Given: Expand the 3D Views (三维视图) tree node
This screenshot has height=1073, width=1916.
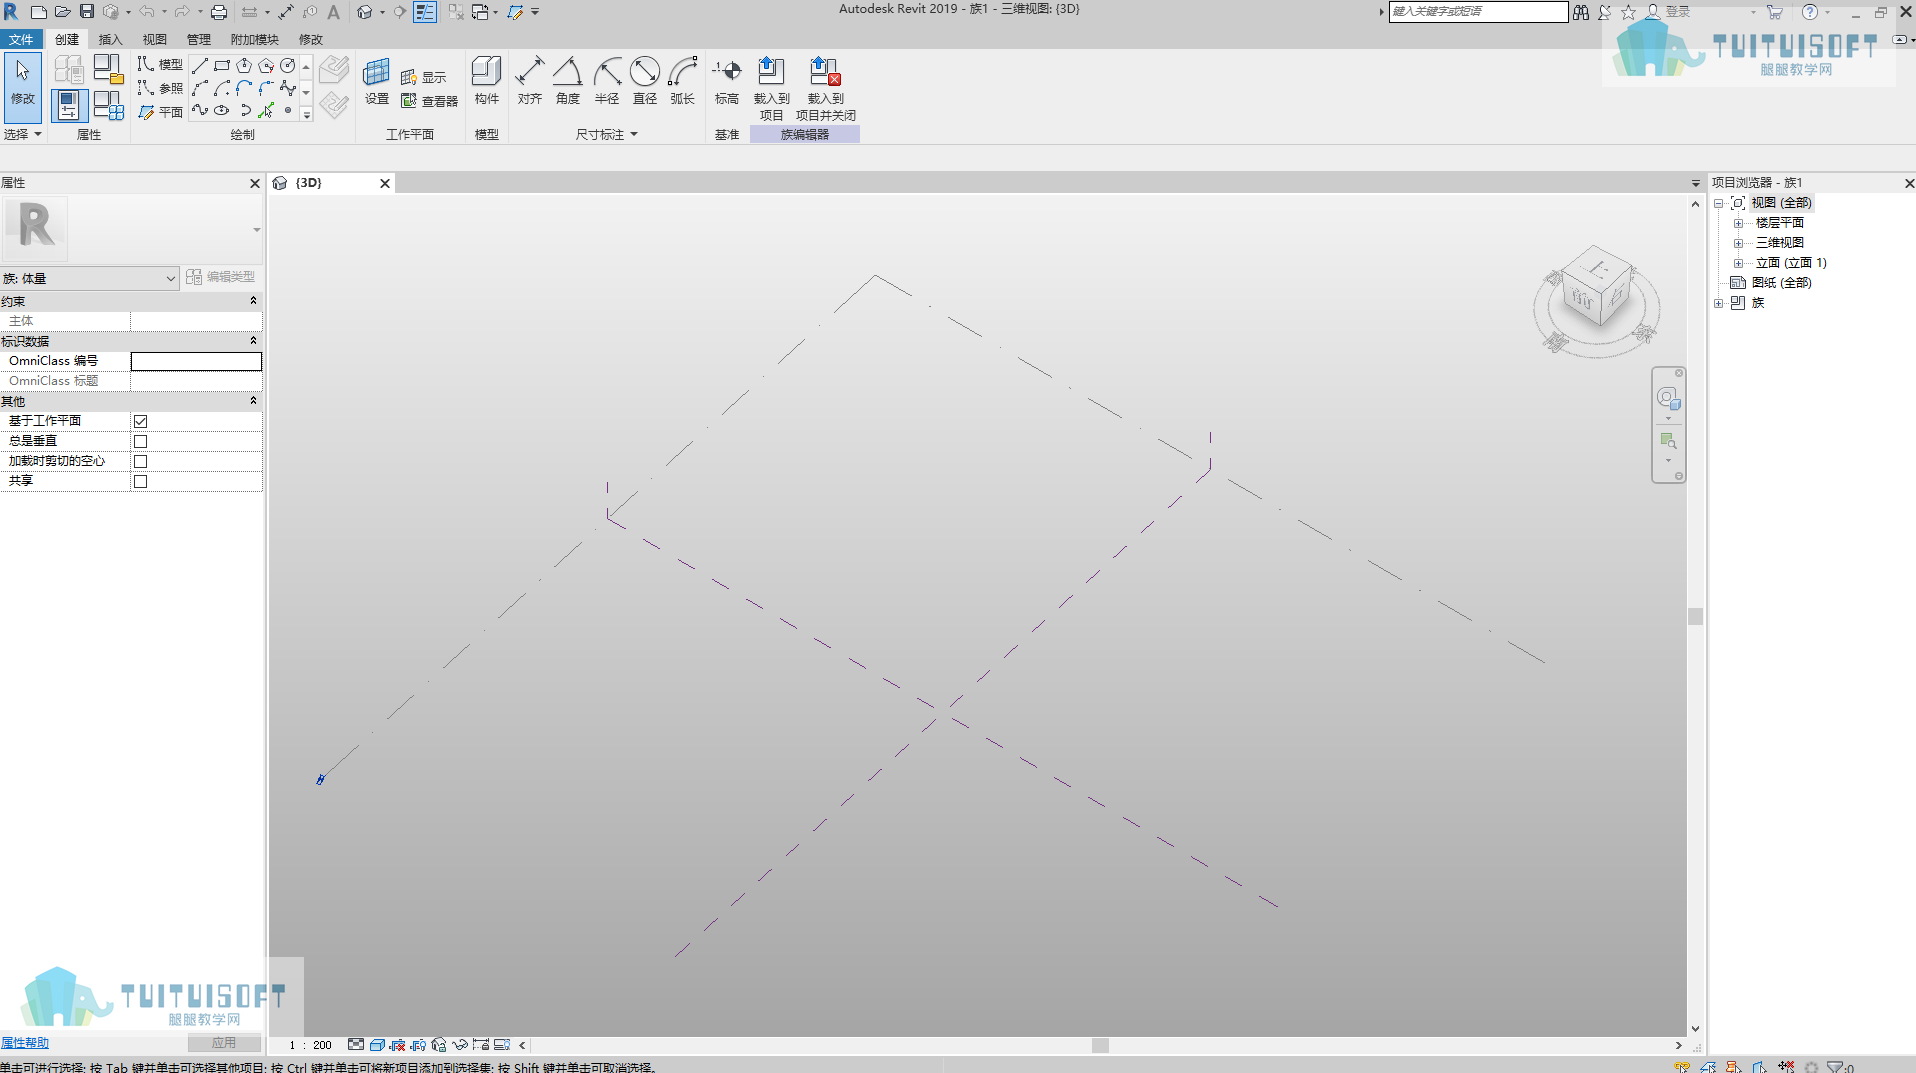Looking at the screenshot, I should 1738,243.
